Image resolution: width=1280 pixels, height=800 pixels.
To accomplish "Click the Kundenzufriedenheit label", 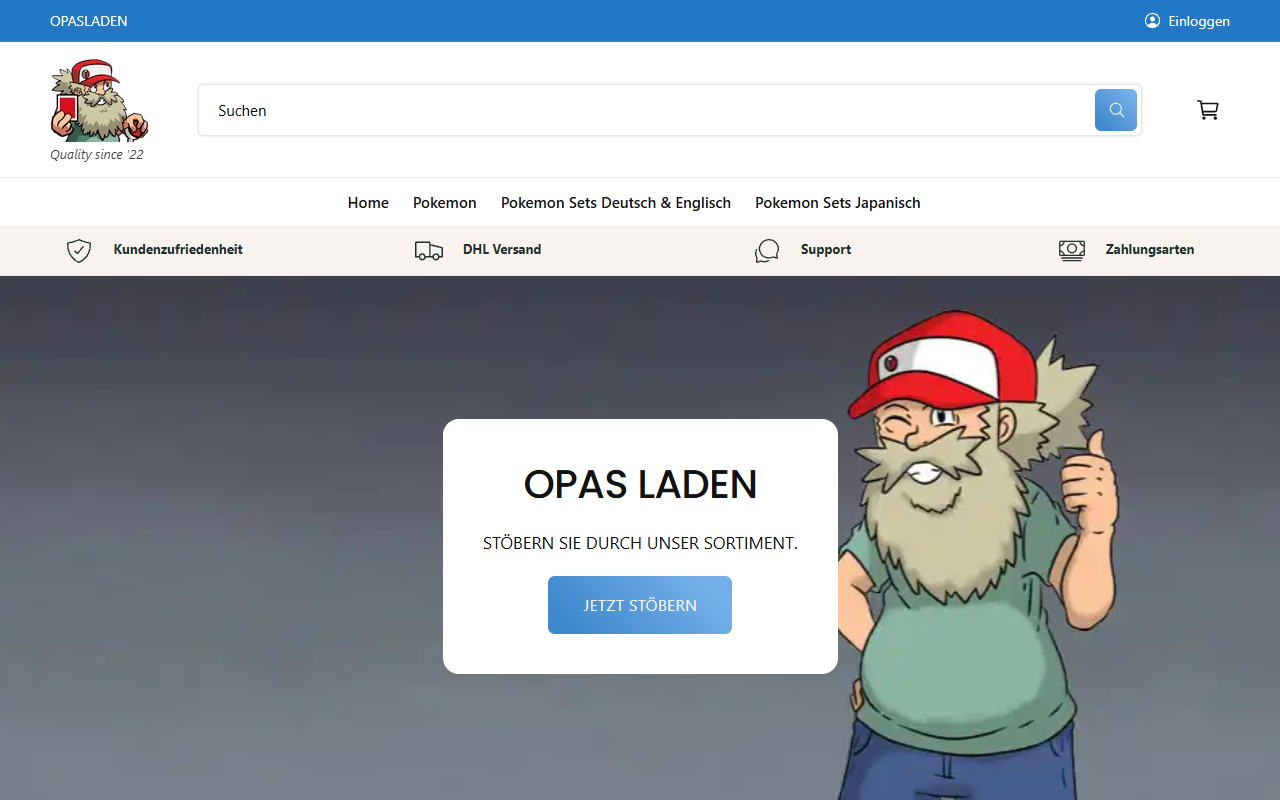I will [178, 249].
